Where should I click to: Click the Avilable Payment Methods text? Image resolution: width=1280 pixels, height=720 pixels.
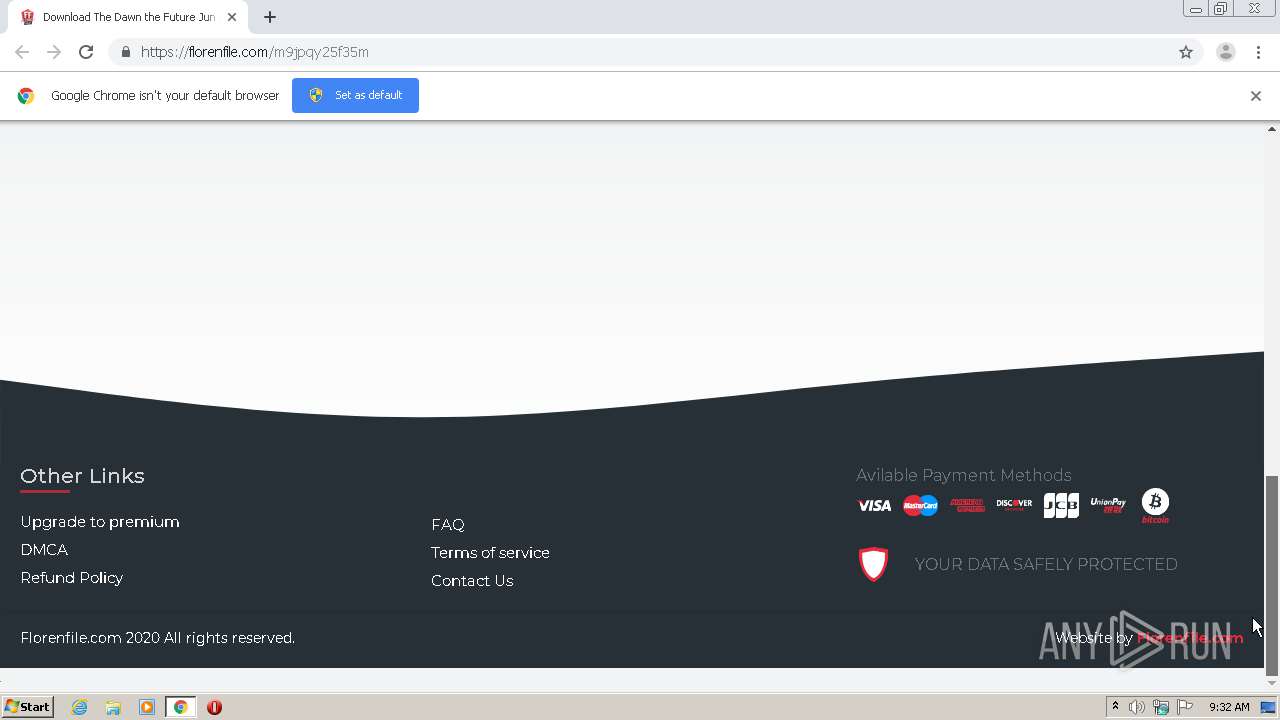[x=964, y=475]
